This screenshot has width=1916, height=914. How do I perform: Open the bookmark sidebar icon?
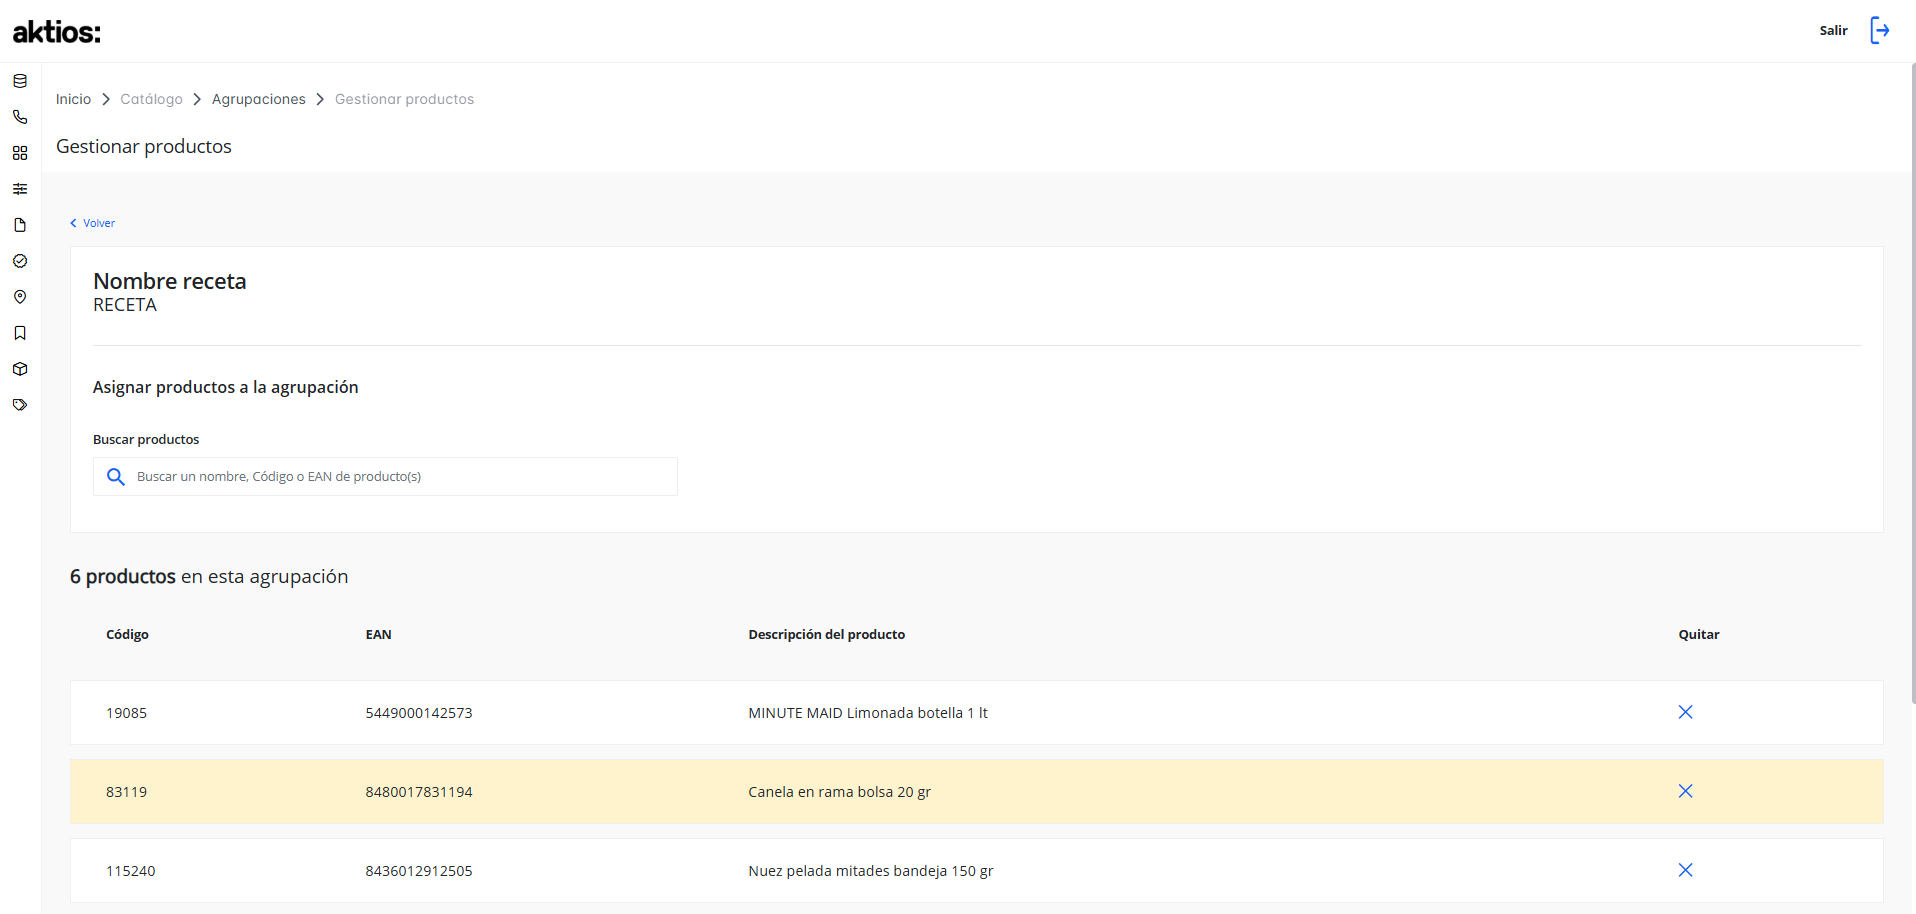20,333
